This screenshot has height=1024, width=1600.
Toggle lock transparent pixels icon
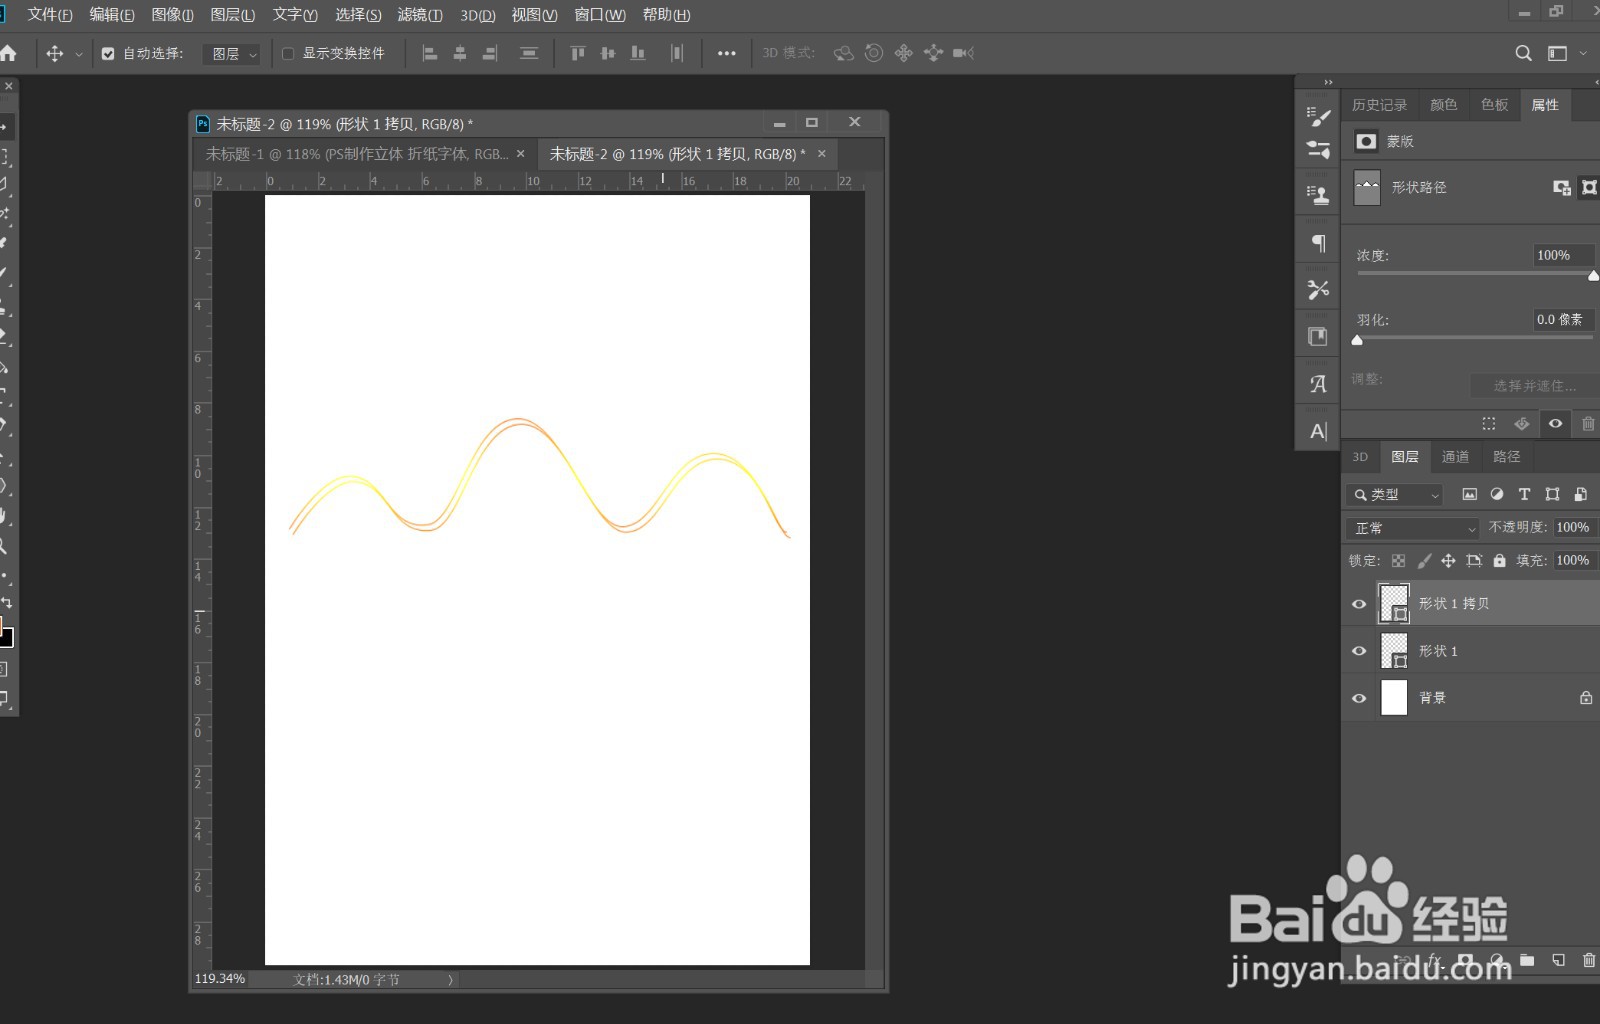point(1398,561)
